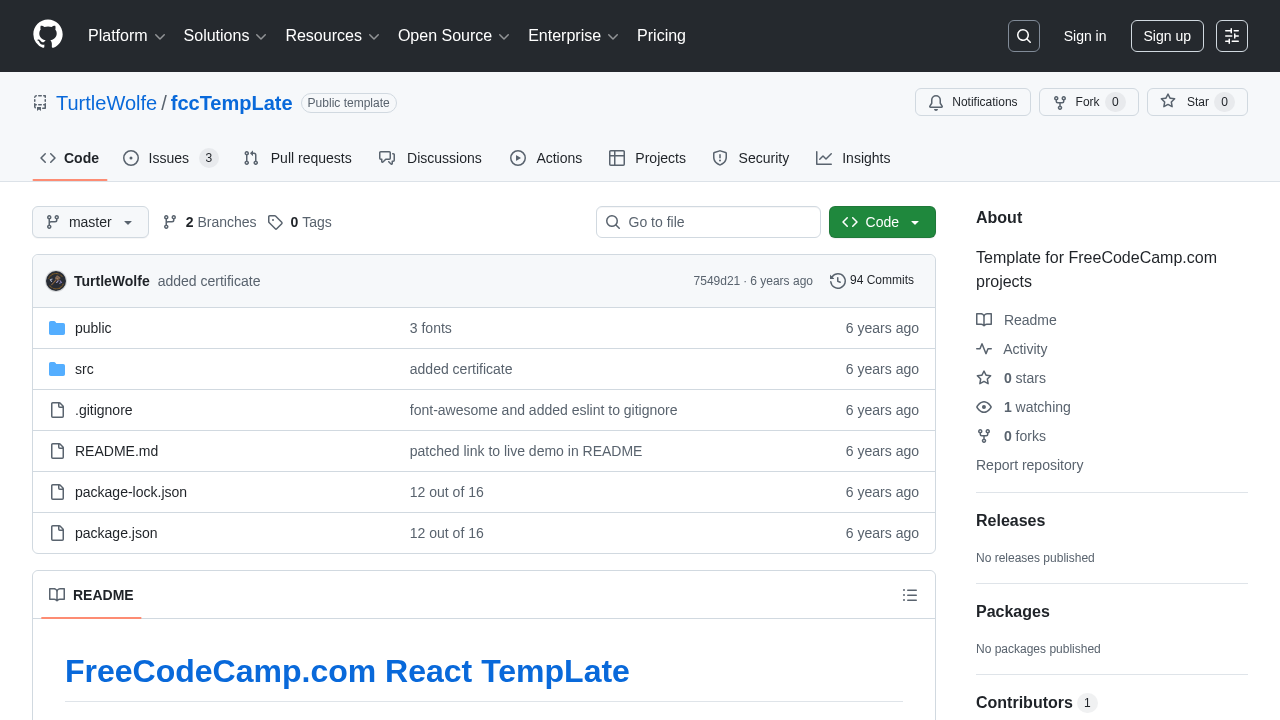Click the history icon beside 94 Commits
This screenshot has height=720, width=1280.
pyautogui.click(x=838, y=280)
